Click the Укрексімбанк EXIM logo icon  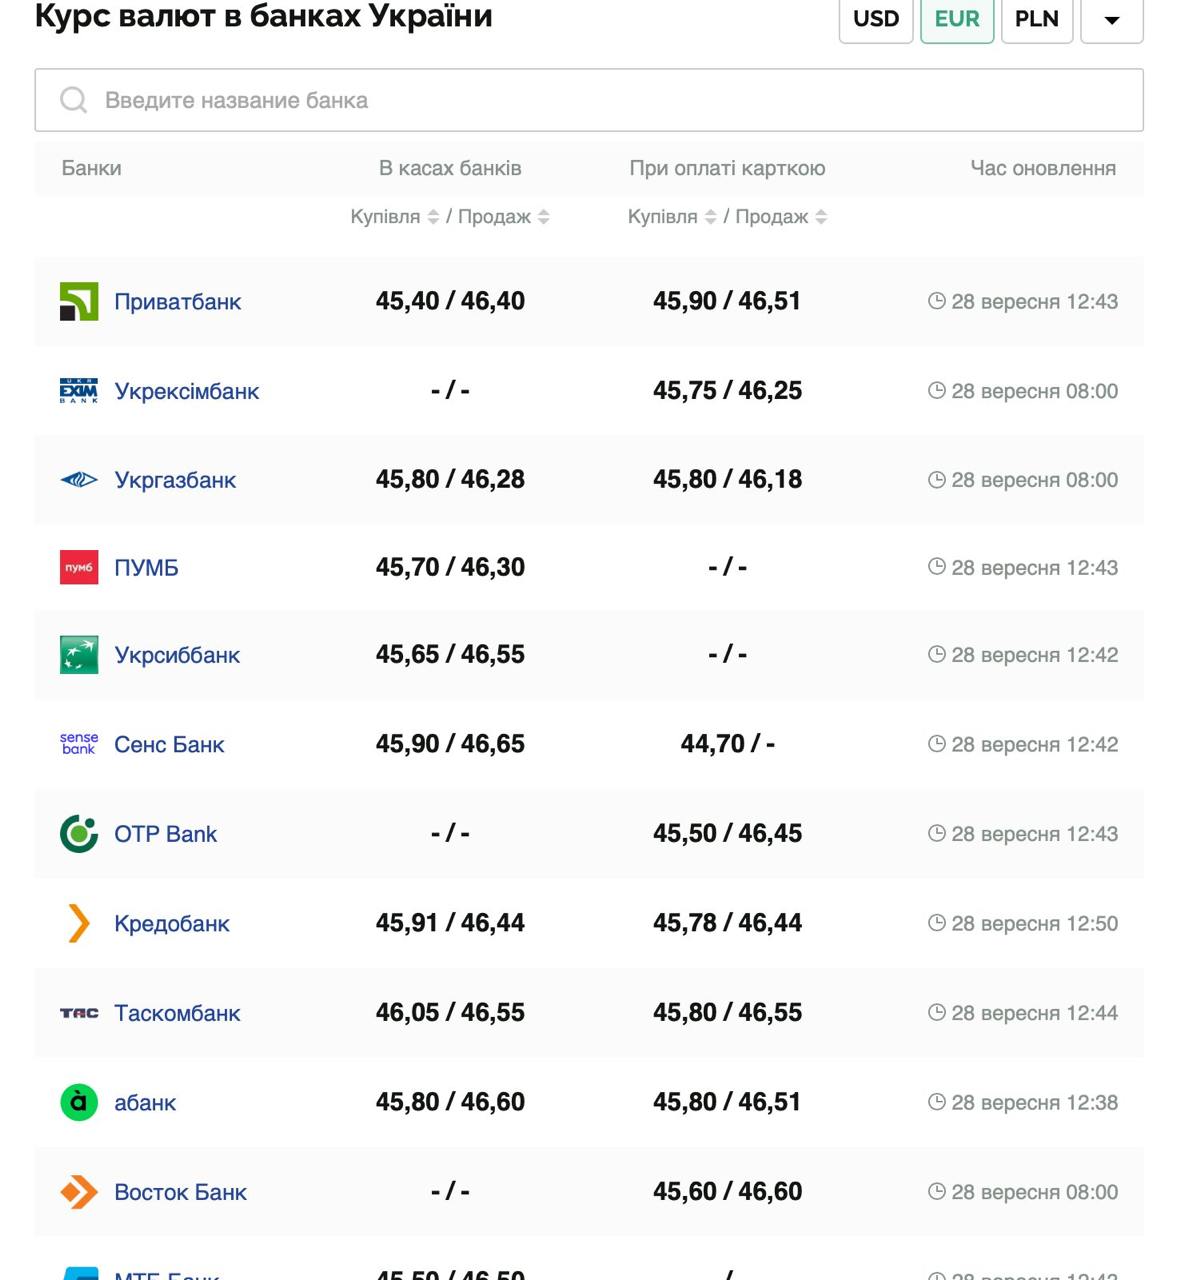(79, 391)
